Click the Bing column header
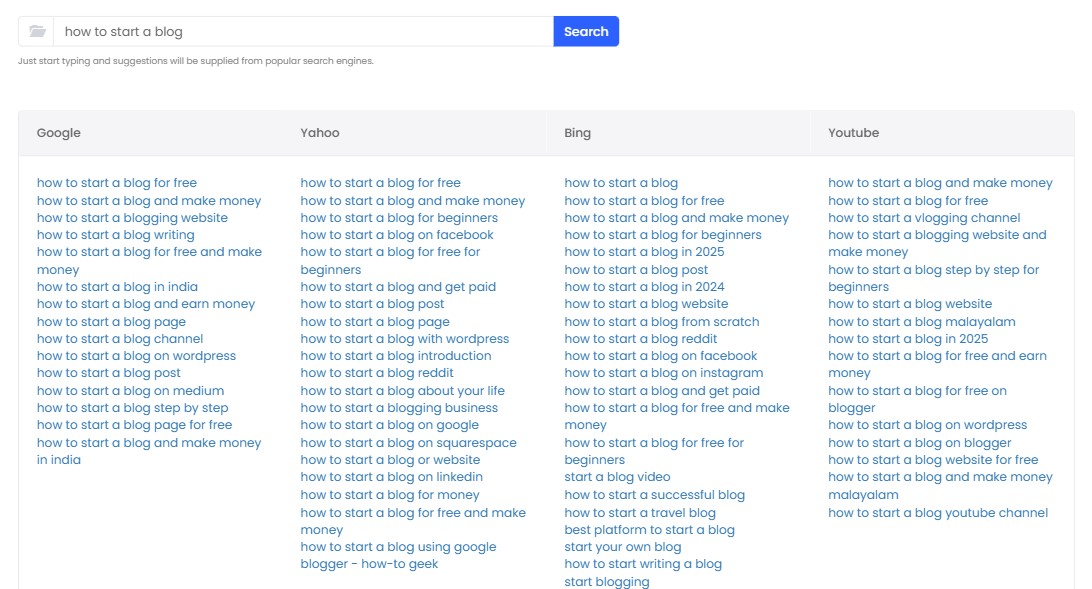 point(577,133)
